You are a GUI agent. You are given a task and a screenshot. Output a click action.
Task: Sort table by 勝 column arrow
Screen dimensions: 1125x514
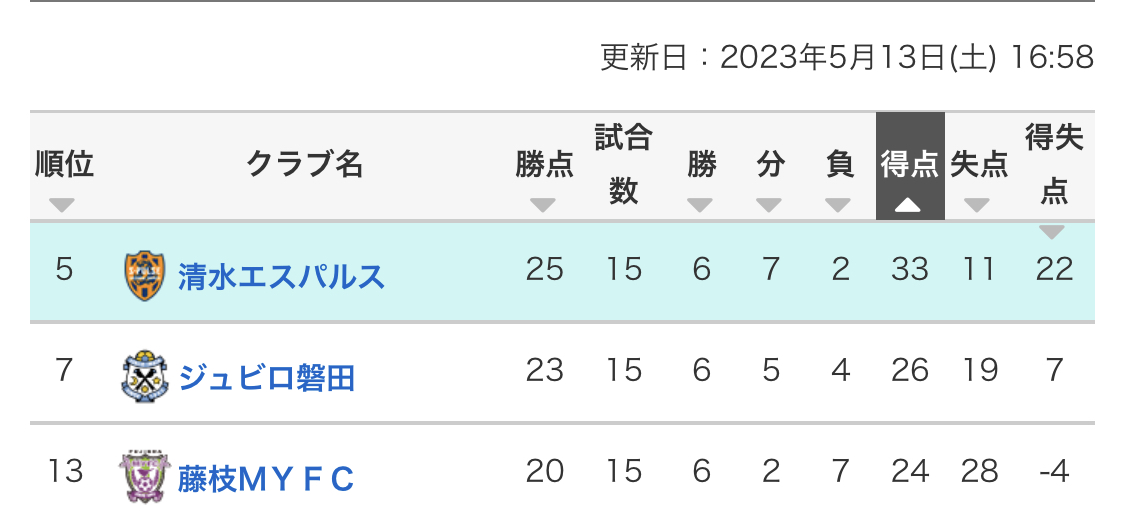pos(700,205)
